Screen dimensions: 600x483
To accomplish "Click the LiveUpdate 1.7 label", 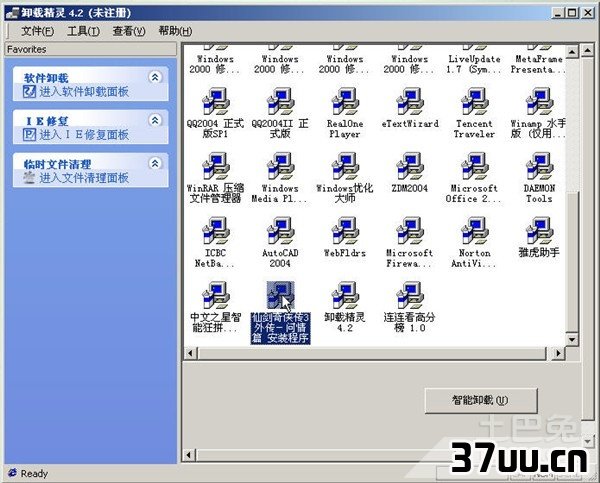I will 474,64.
